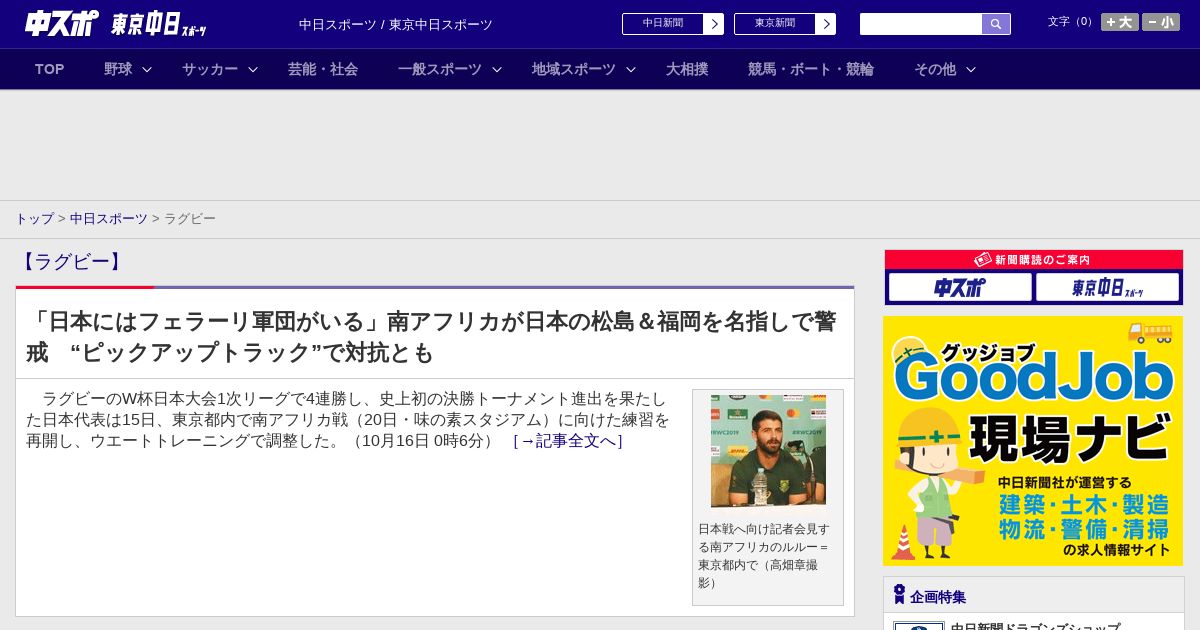Click the 【ラグビー】 section heading
This screenshot has width=1200, height=630.
point(71,262)
